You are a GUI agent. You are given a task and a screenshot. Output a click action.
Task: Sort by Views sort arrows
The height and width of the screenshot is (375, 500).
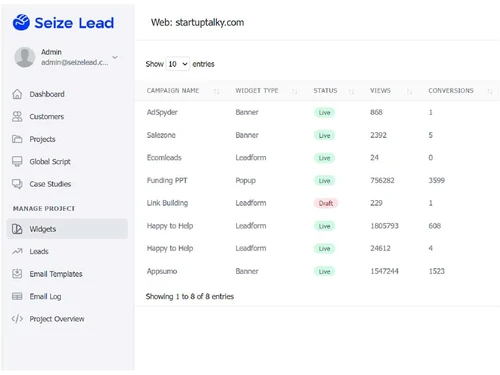(x=409, y=91)
